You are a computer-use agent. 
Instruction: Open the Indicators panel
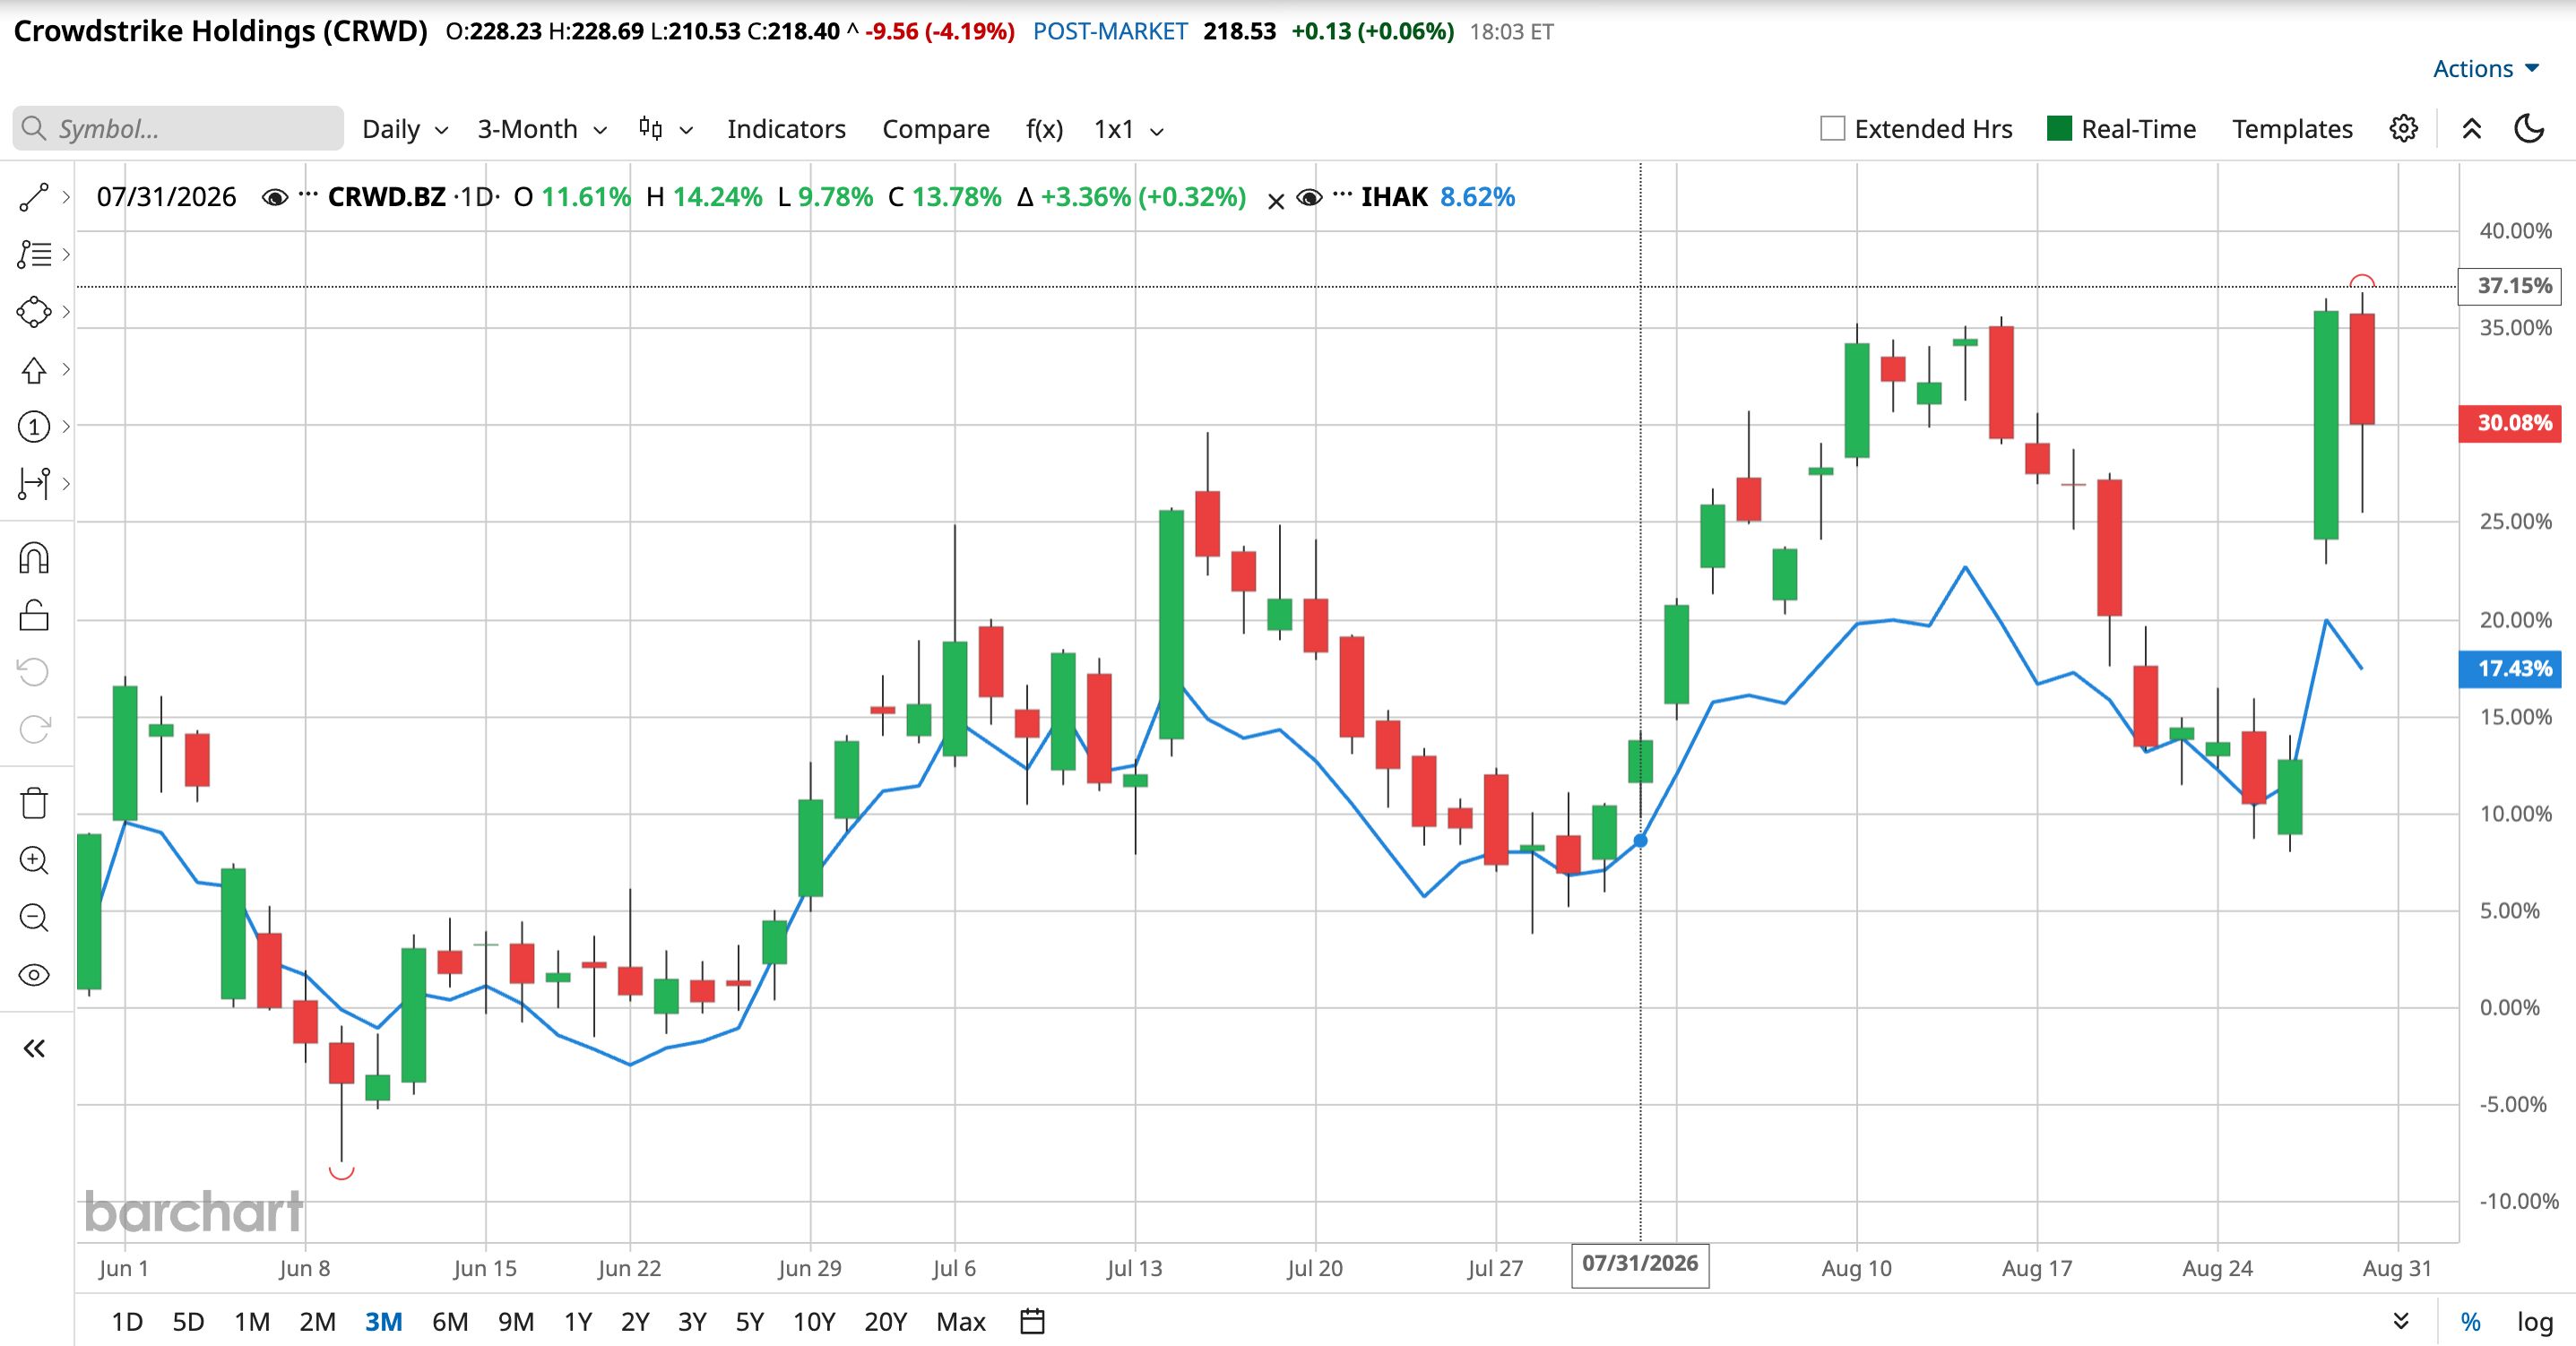tap(786, 129)
